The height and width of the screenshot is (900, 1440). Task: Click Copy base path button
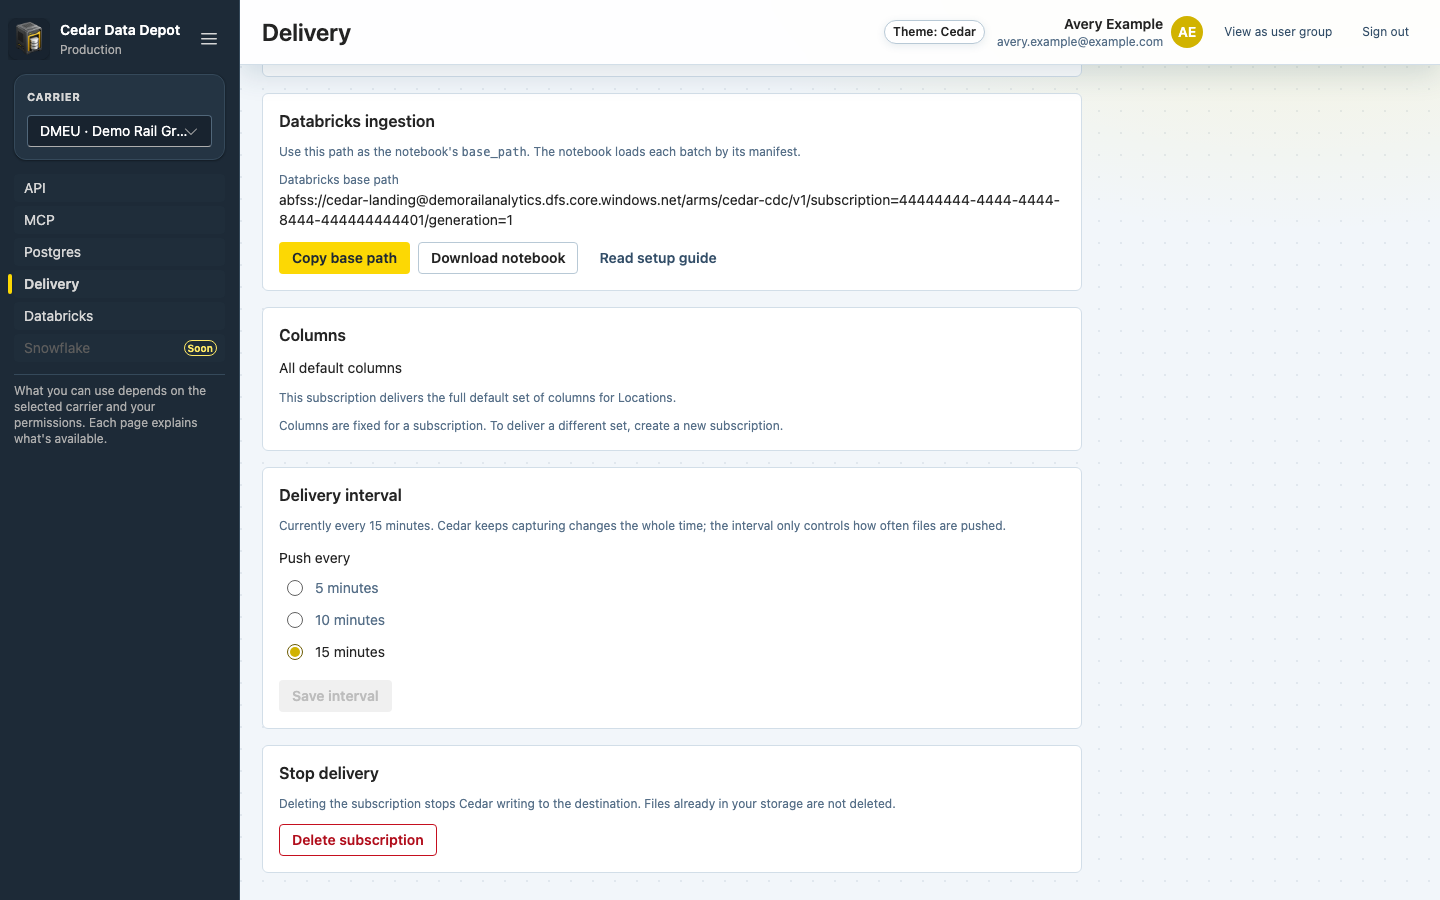click(344, 258)
